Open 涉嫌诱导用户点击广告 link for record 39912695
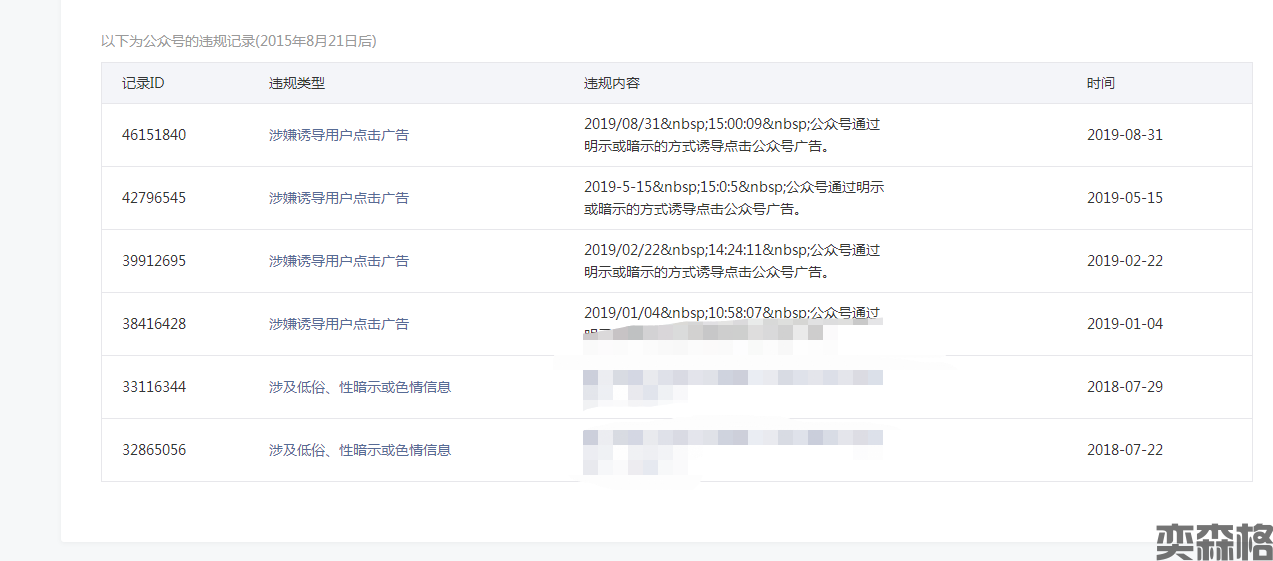Image resolution: width=1273 pixels, height=561 pixels. point(339,261)
